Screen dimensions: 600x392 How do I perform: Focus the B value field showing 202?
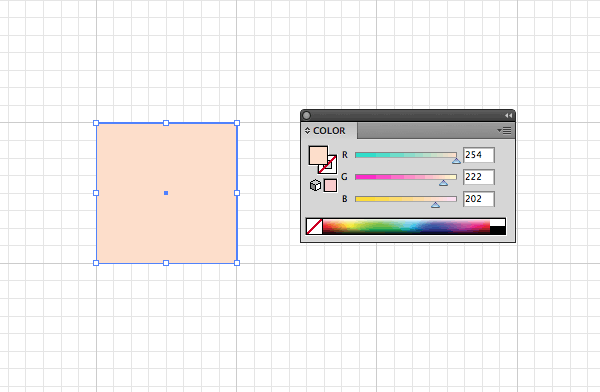479,199
